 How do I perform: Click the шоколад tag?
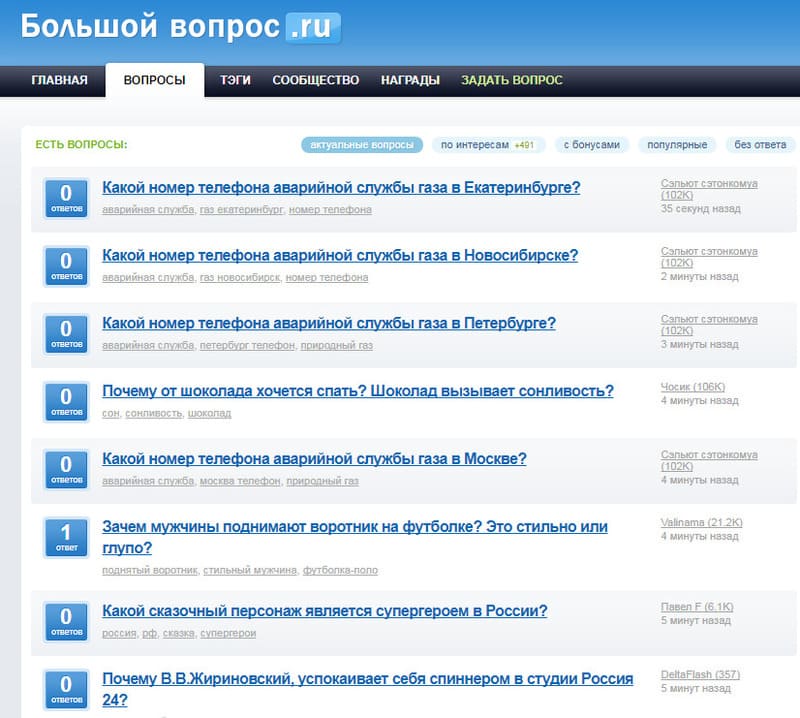(210, 414)
